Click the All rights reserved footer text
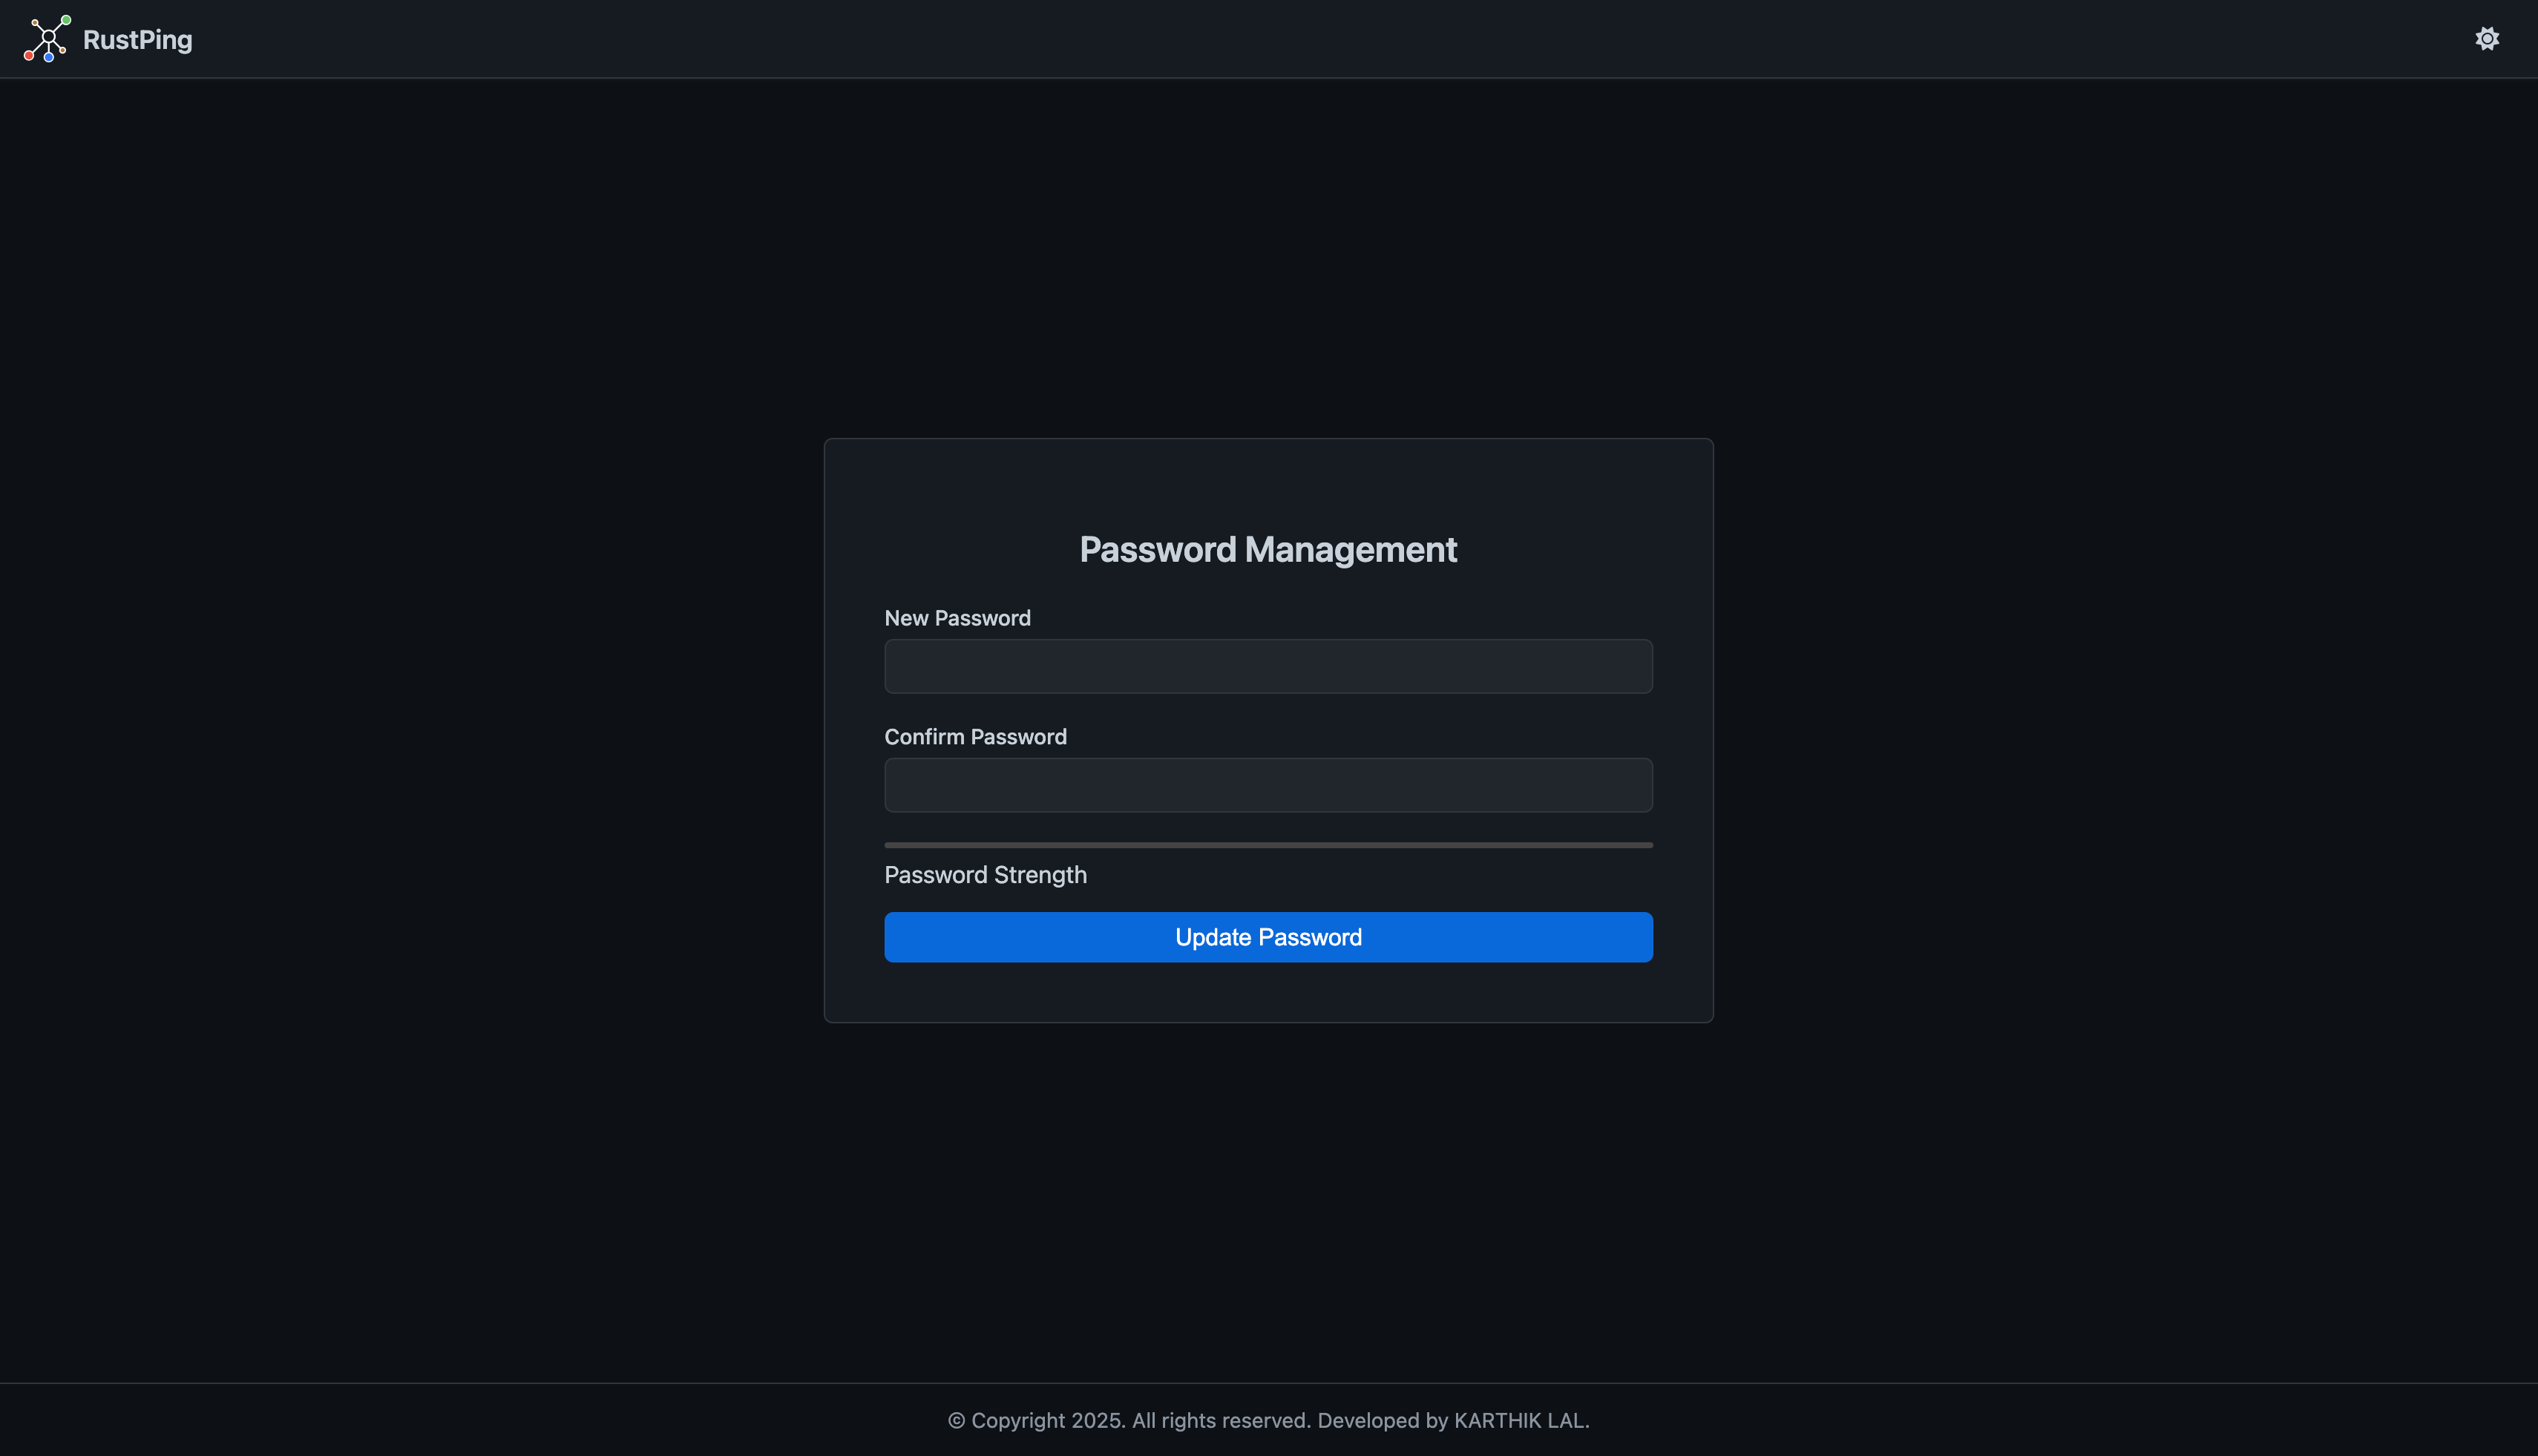This screenshot has width=2538, height=1456. [x=1221, y=1420]
